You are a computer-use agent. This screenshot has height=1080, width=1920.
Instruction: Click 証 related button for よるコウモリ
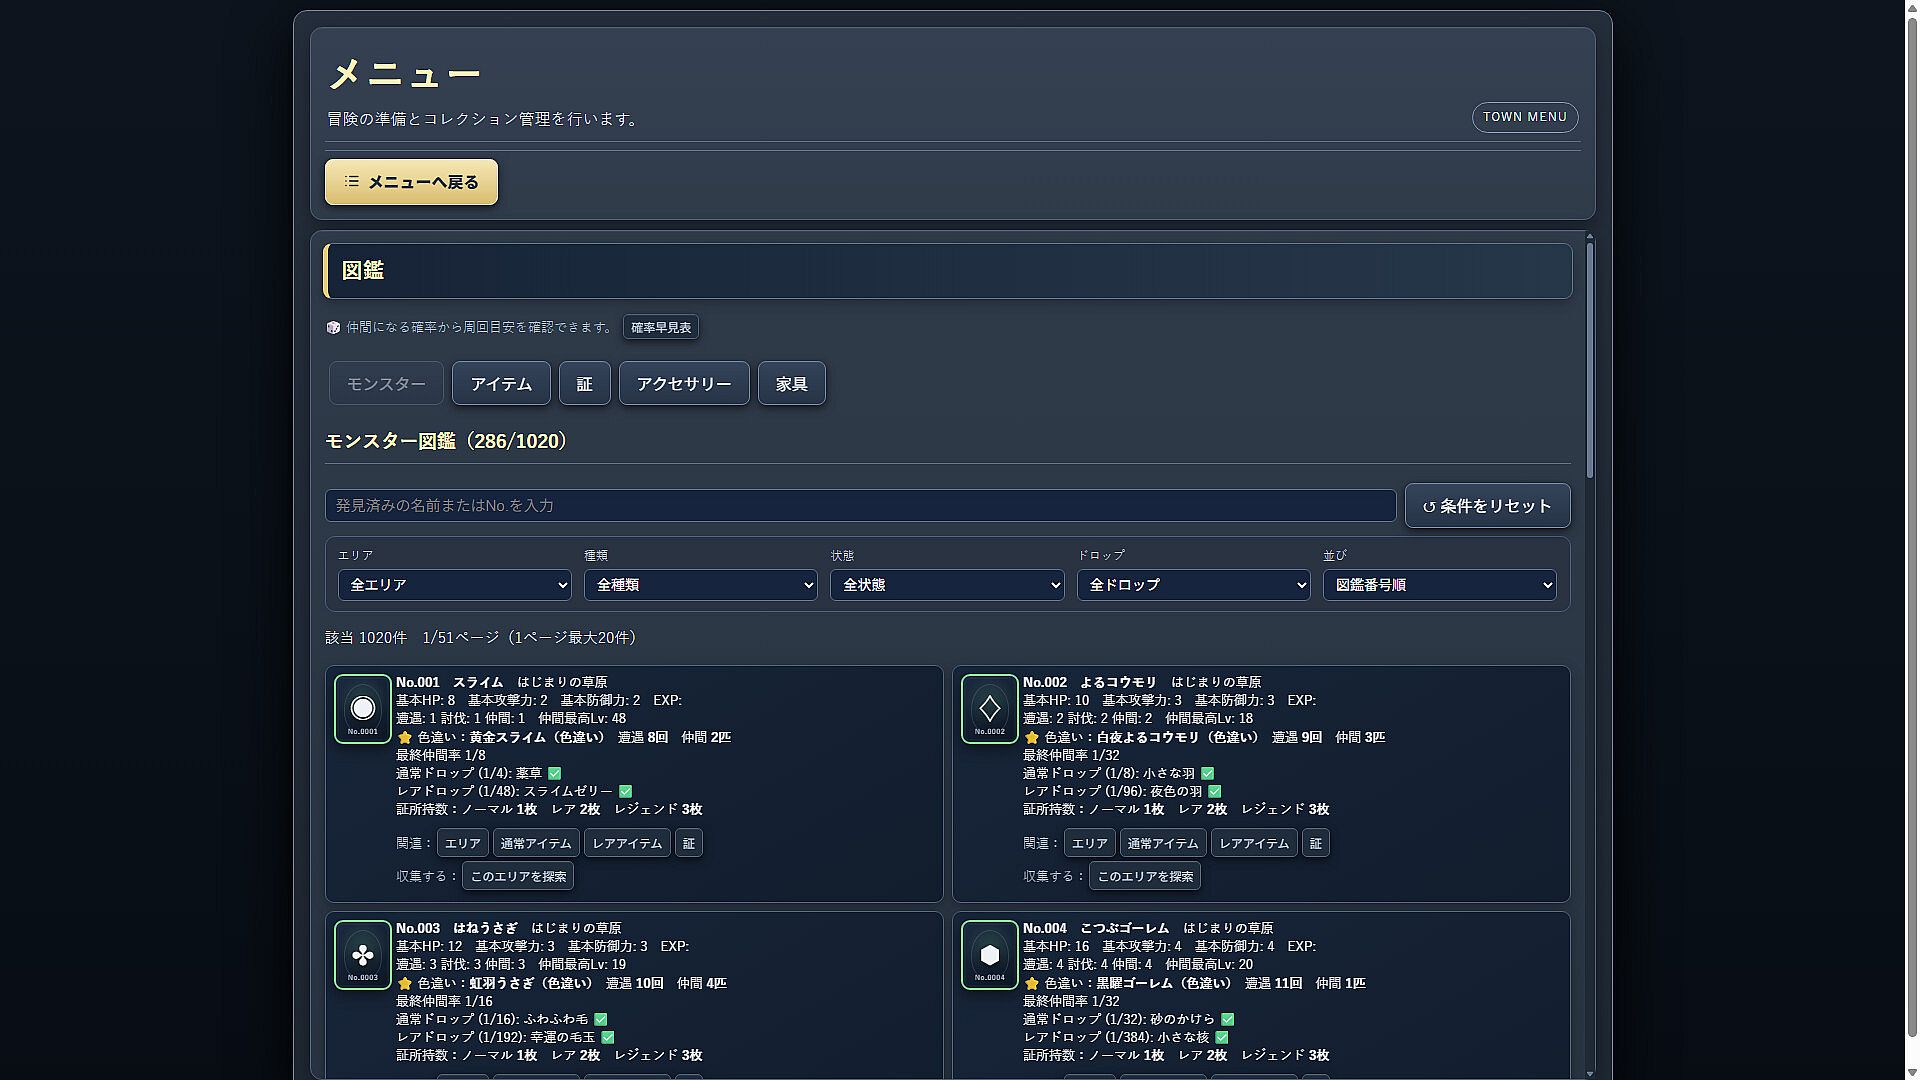(x=1316, y=843)
